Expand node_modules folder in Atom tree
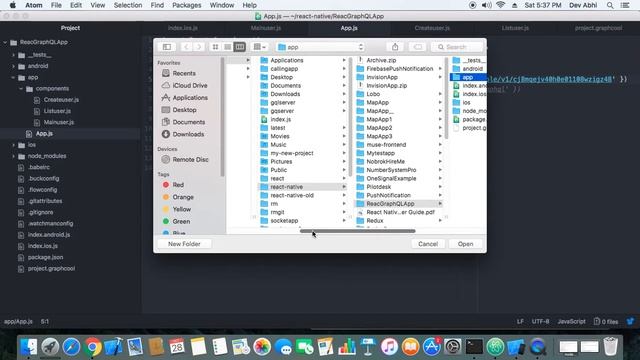The image size is (640, 360). [13, 156]
